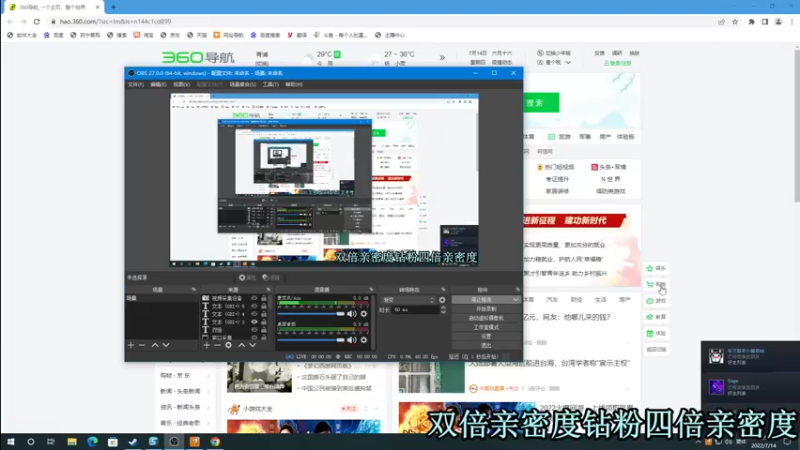The image size is (800, 450).
Task: Open a new Chrome tab with the plus button
Action: [x=113, y=7]
